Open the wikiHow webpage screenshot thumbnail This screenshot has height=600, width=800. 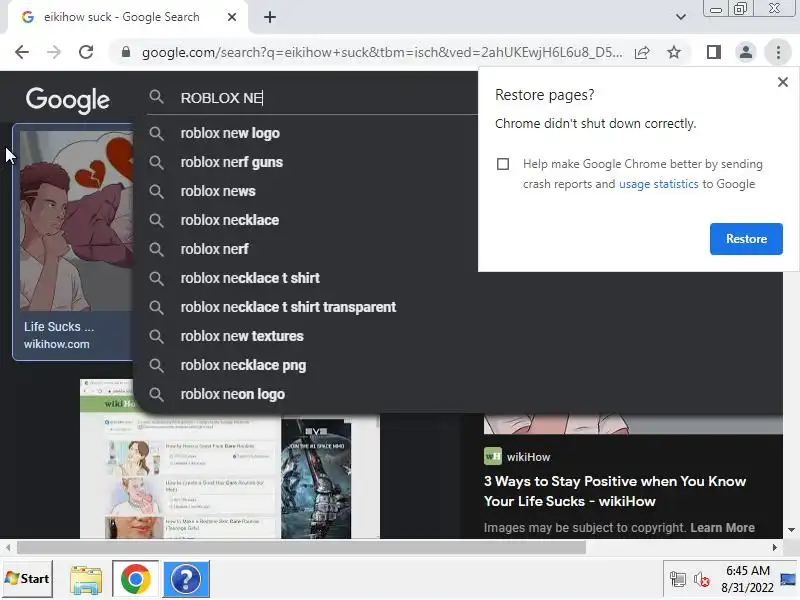coord(230,459)
